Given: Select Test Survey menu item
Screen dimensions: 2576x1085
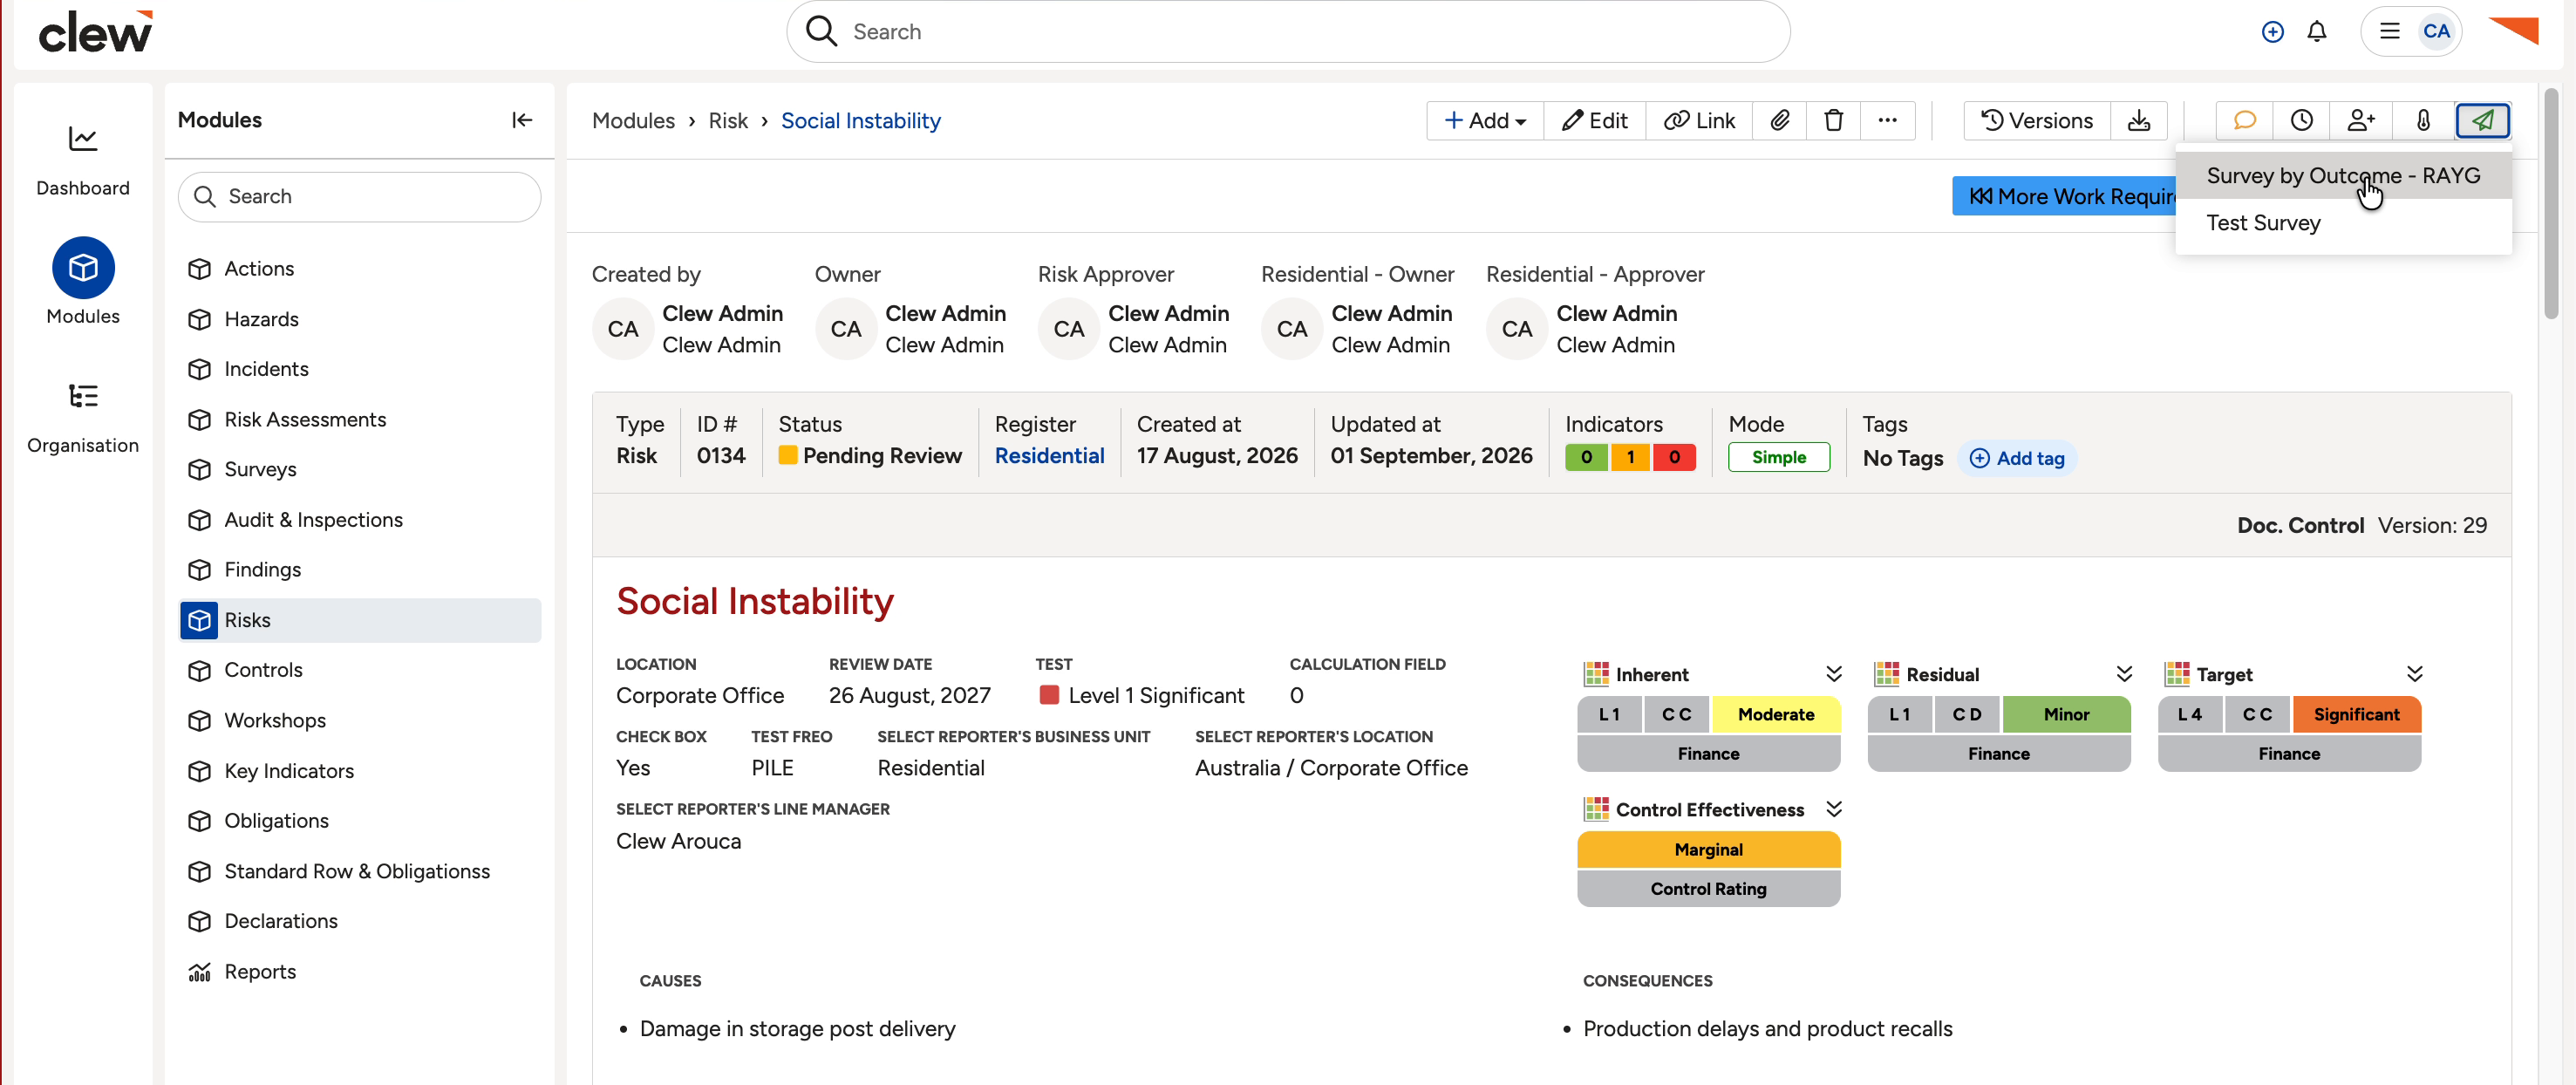Looking at the screenshot, I should coord(2343,223).
